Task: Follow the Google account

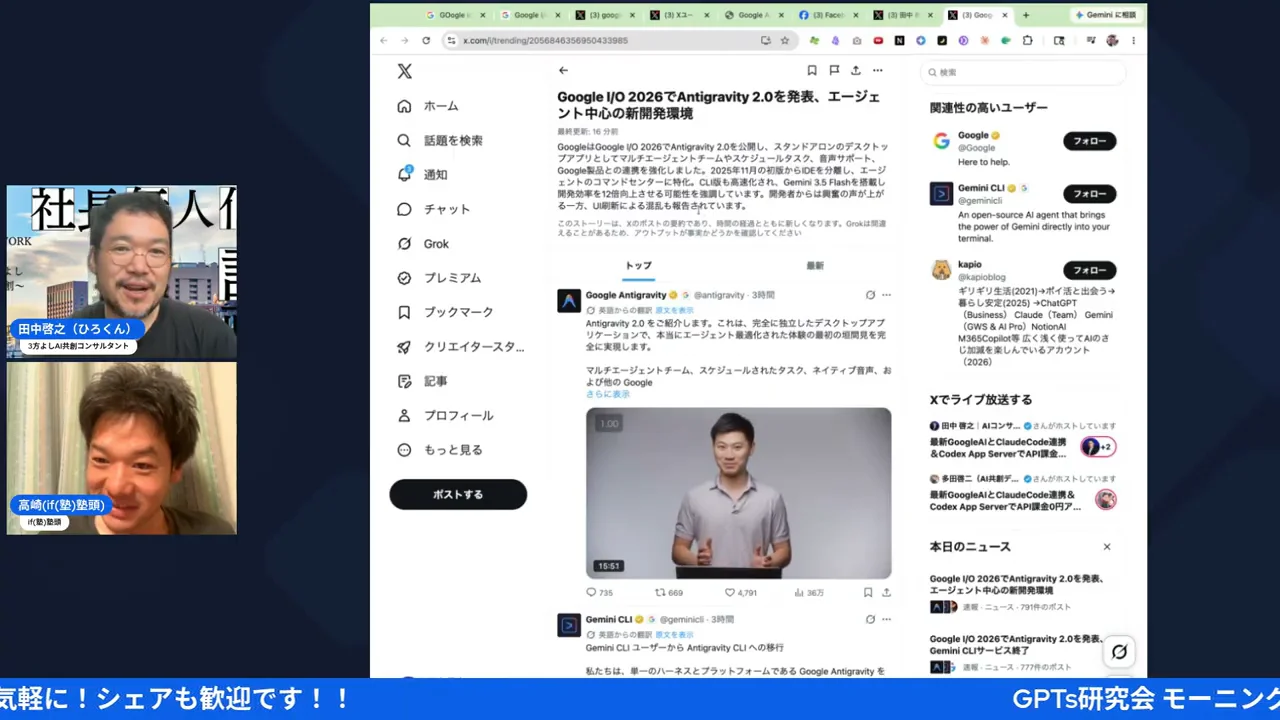Action: [1089, 141]
